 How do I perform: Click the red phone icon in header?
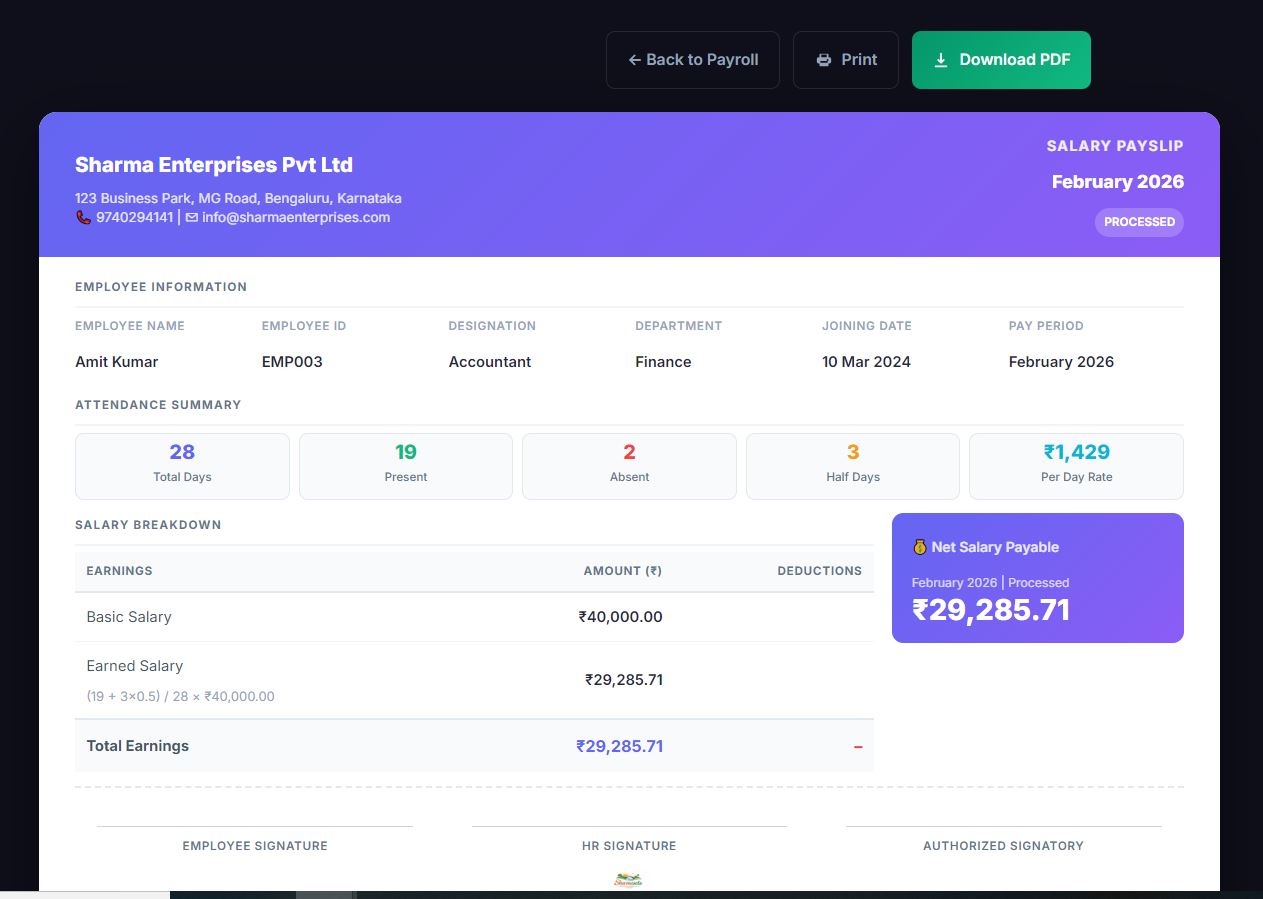pyautogui.click(x=84, y=217)
